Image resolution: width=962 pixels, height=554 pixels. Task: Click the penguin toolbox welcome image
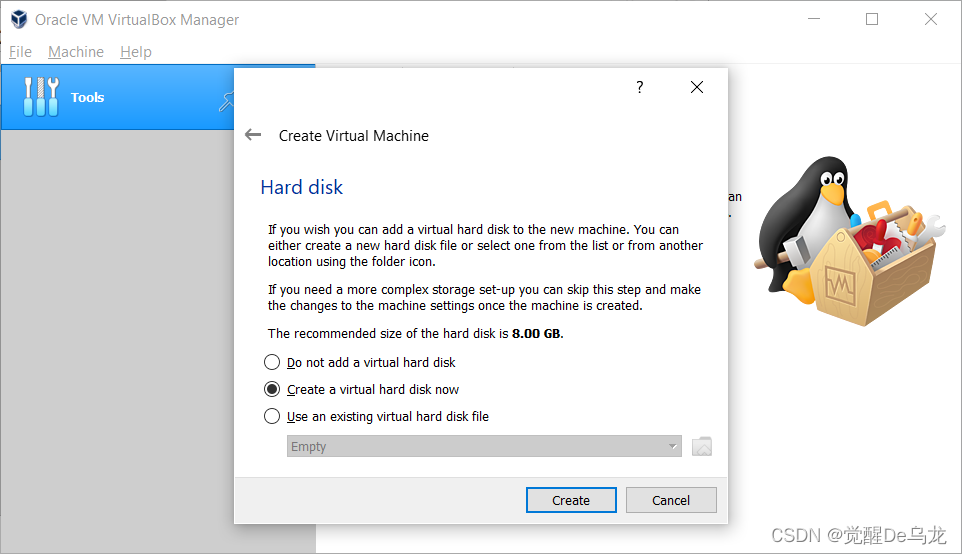click(850, 240)
